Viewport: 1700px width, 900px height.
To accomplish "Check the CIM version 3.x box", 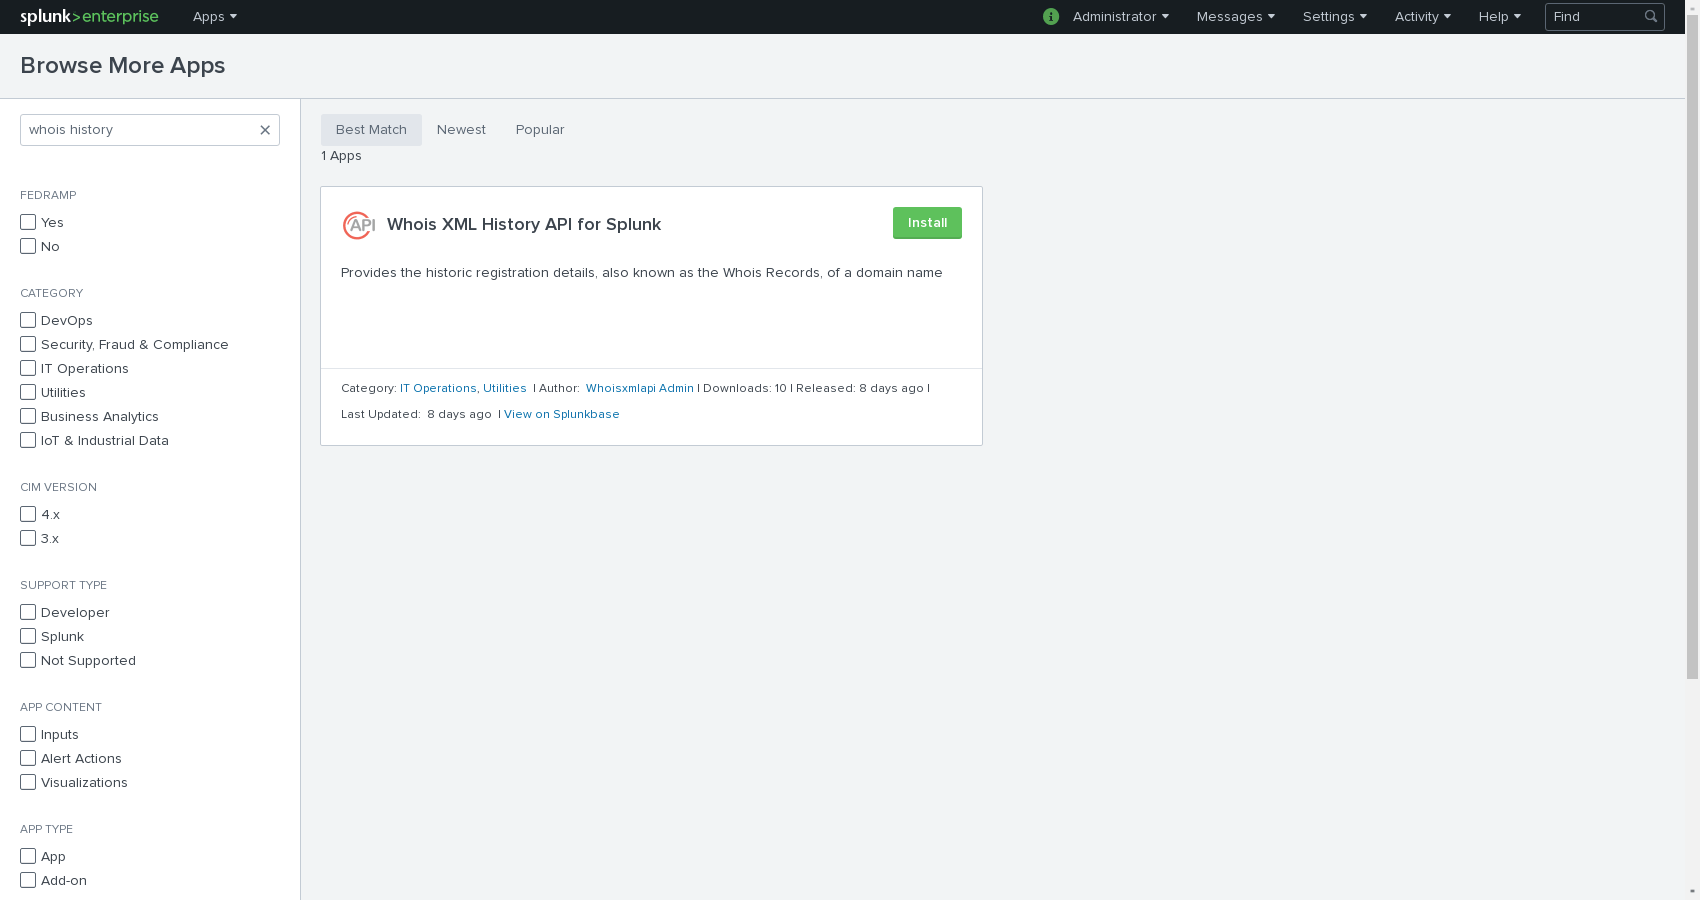I will pyautogui.click(x=28, y=538).
